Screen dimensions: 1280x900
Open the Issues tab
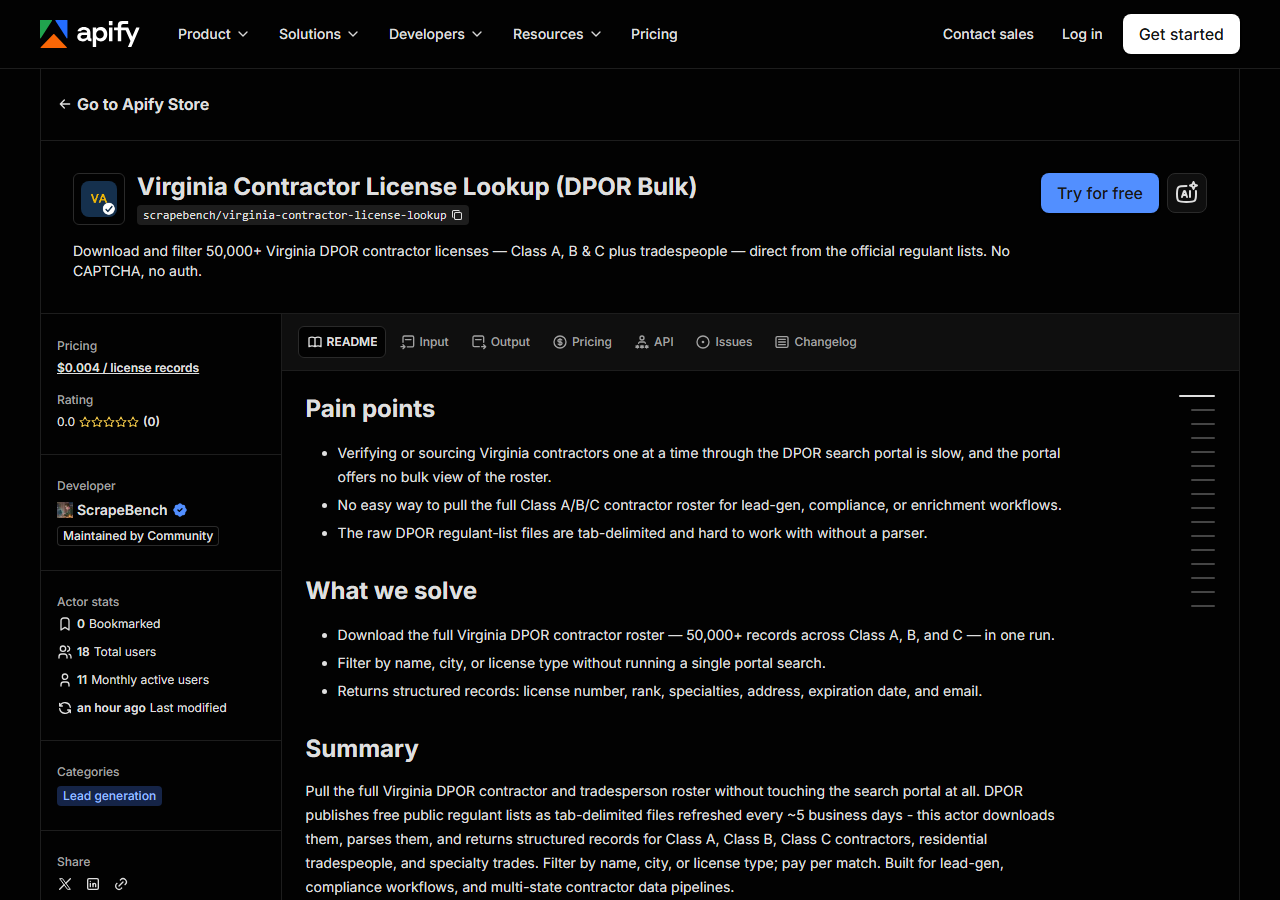pos(724,342)
